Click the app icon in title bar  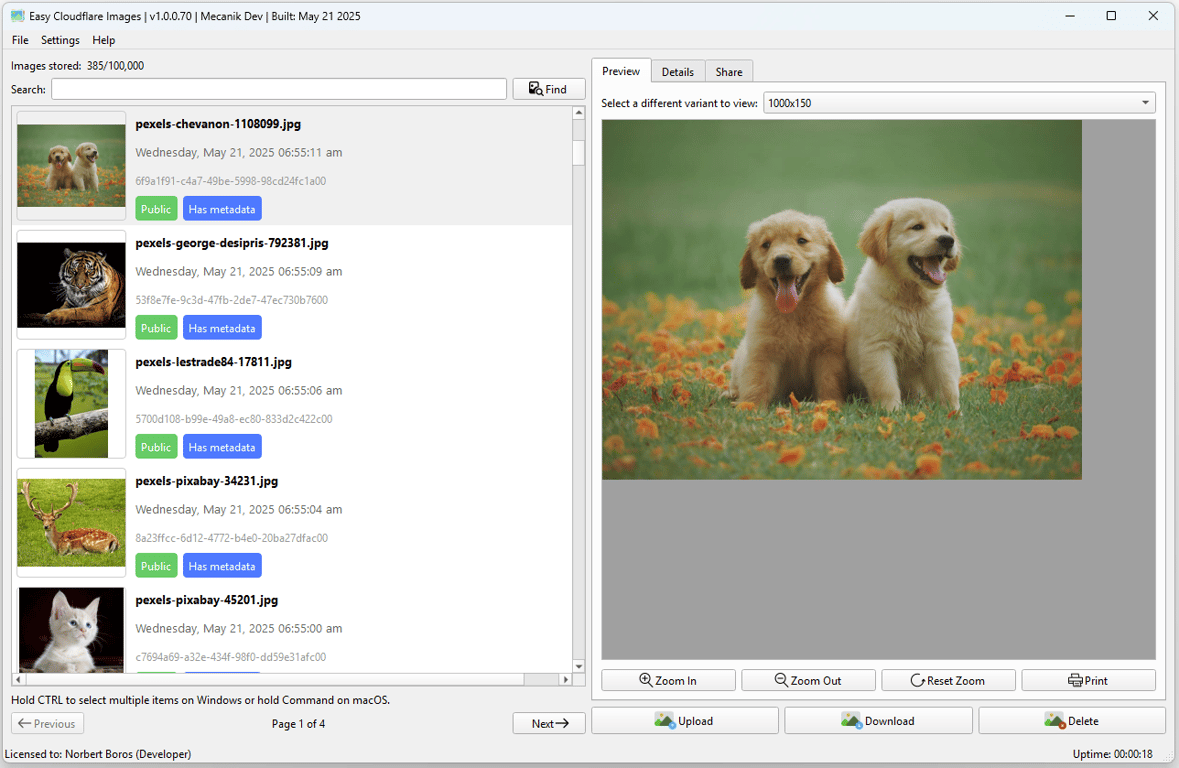pos(17,16)
